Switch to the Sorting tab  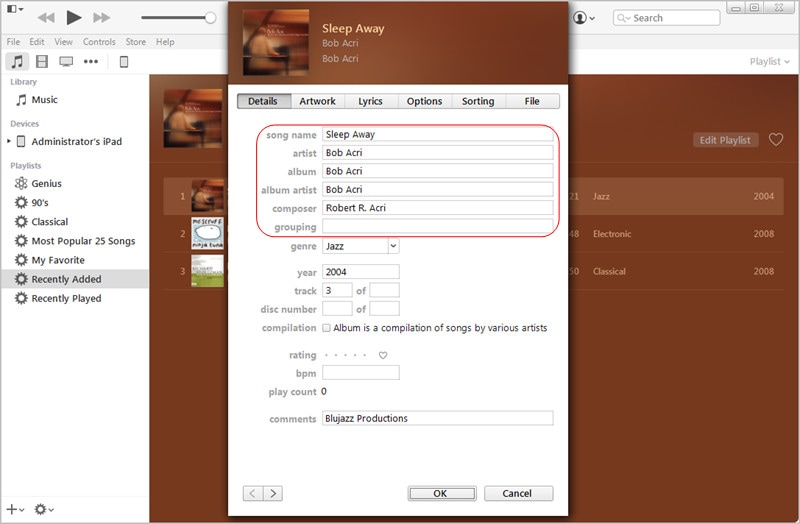pyautogui.click(x=478, y=101)
